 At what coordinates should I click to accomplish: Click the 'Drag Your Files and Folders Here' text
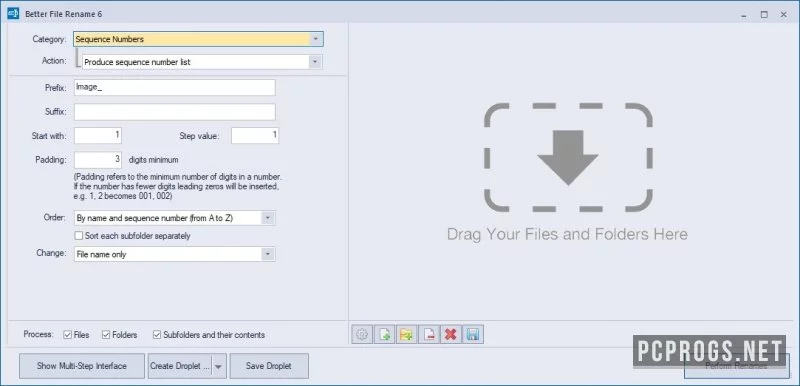pos(567,235)
